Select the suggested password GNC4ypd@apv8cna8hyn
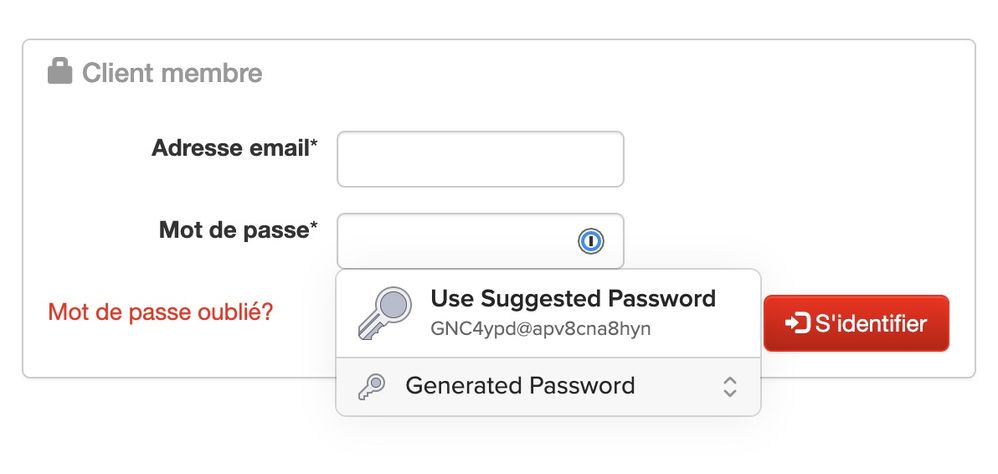Screen dimensions: 998x474 [541, 328]
